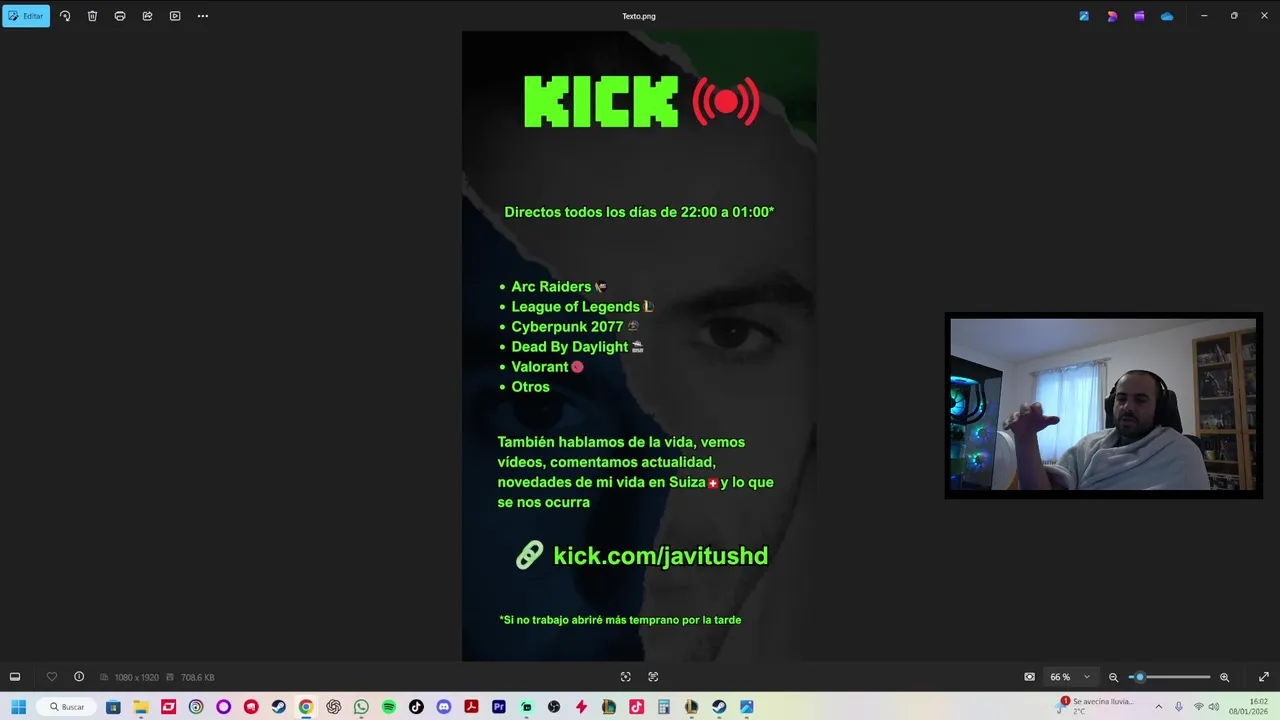Open the OneDrive cloud icon
The height and width of the screenshot is (720, 1280).
pos(1167,16)
